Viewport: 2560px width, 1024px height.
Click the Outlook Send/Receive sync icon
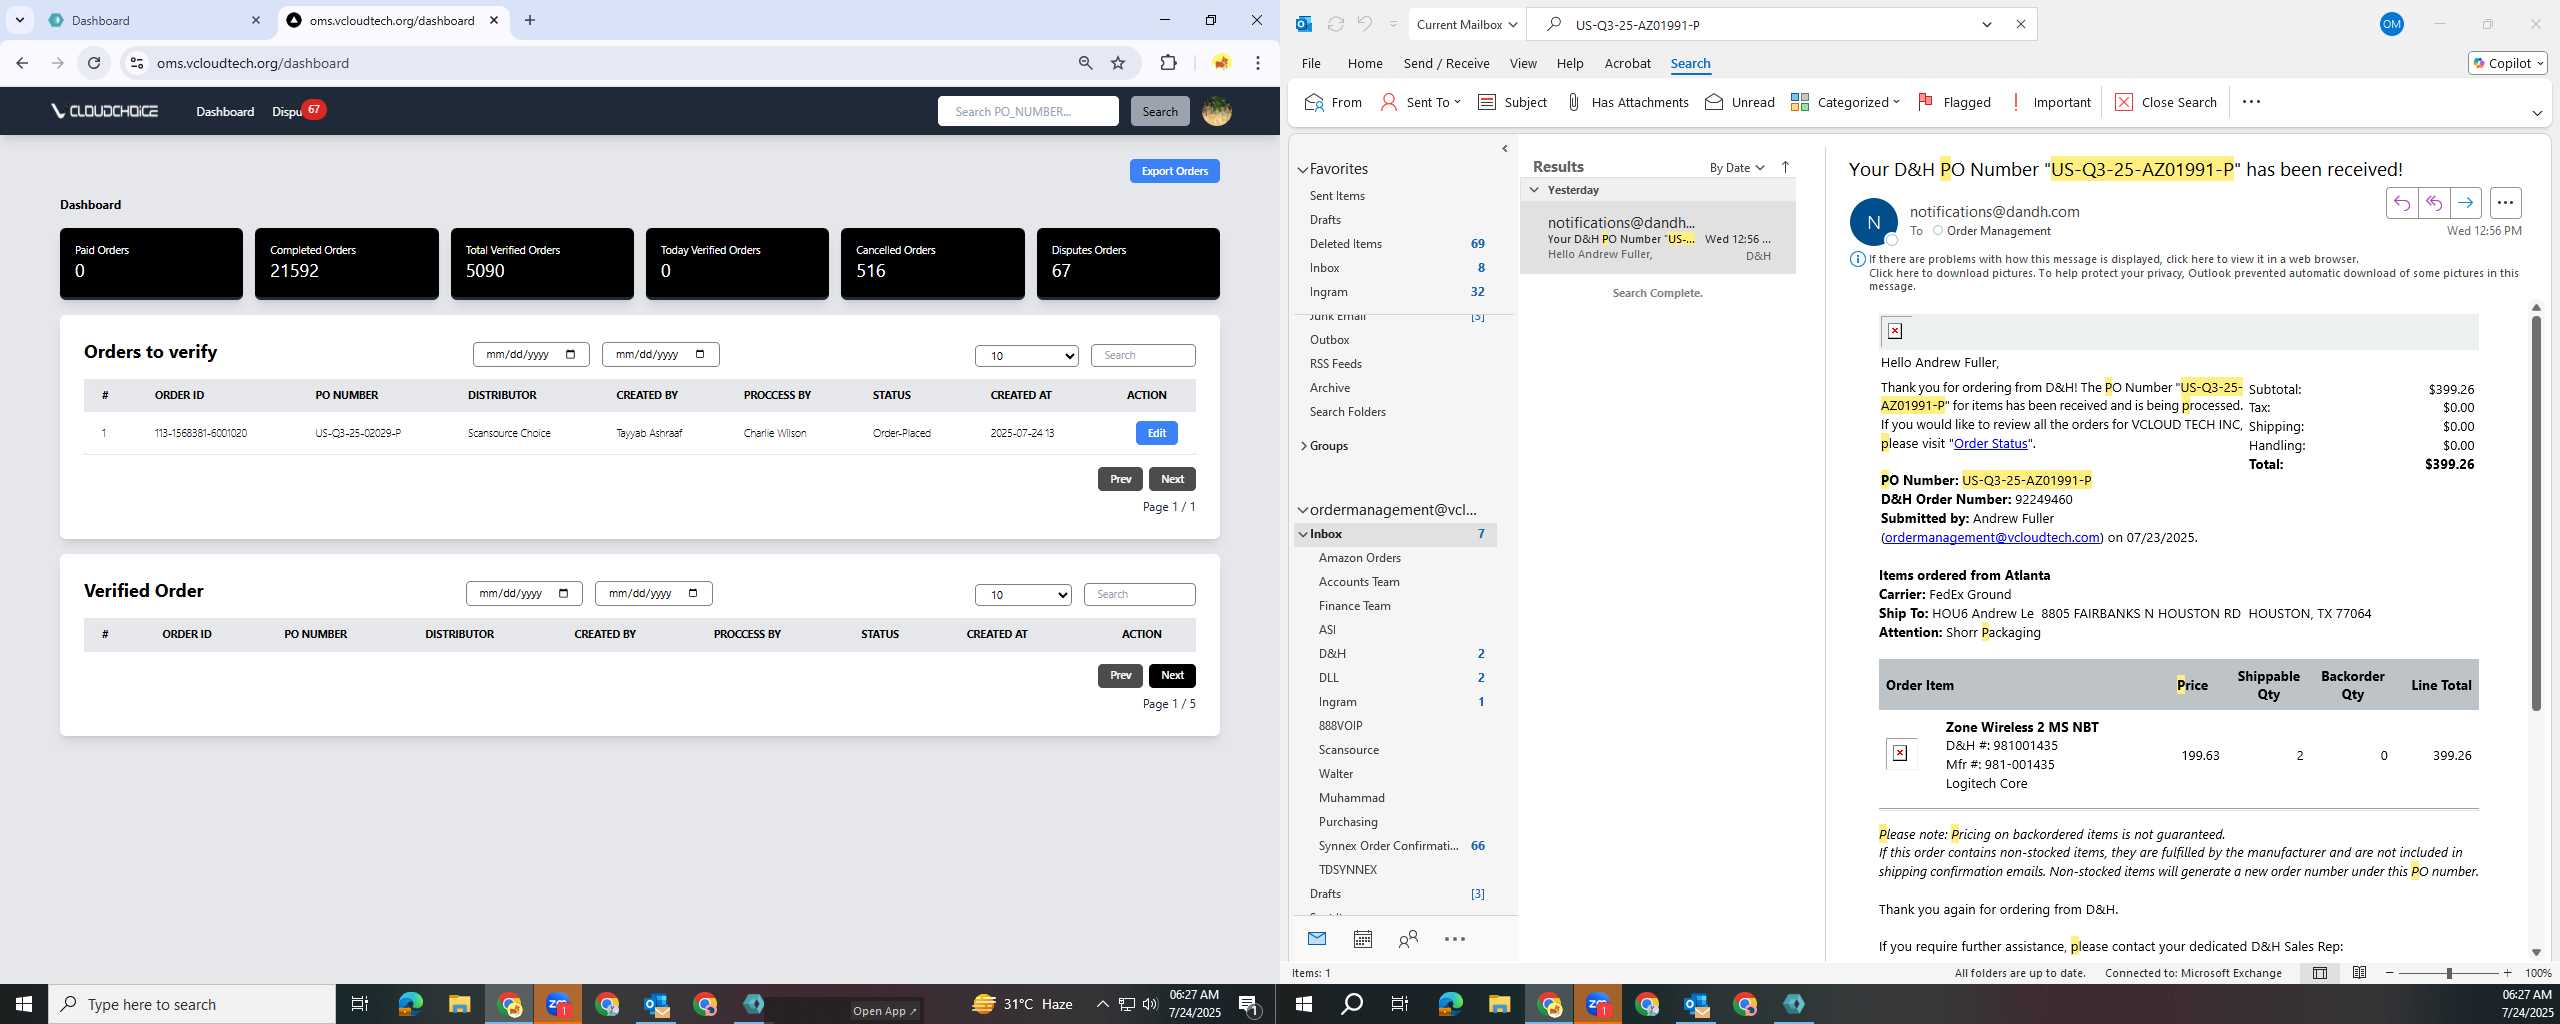tap(1335, 24)
